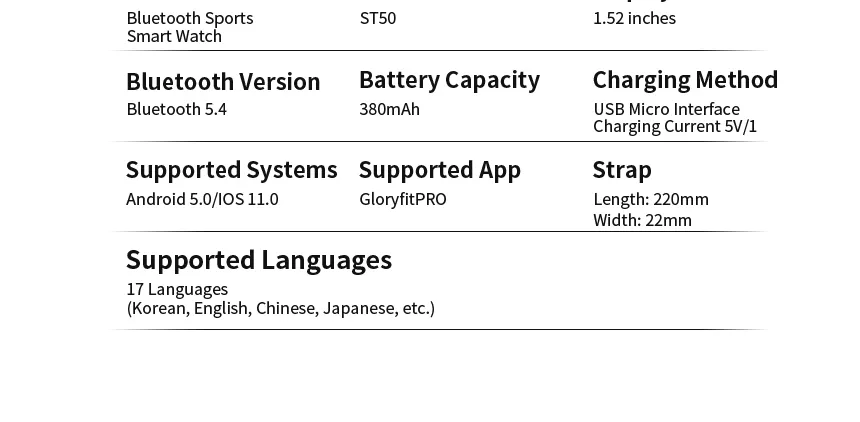Select the "USB Micro Interface" text

(x=666, y=109)
